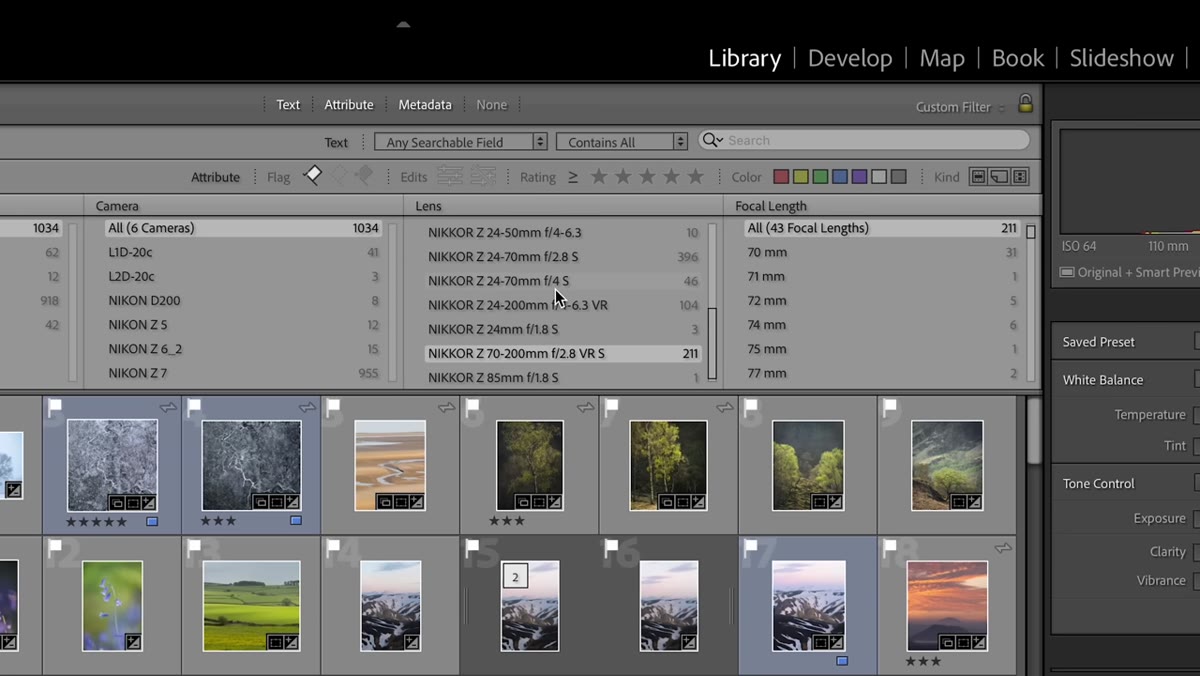Filter by unflagged photos flag icon

[x=339, y=176]
